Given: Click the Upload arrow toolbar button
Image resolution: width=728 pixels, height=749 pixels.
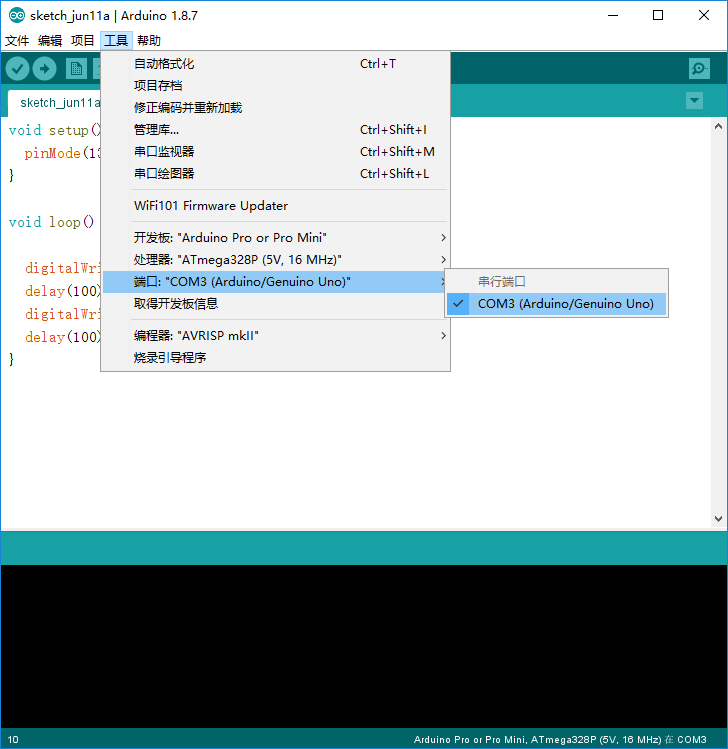Looking at the screenshot, I should pyautogui.click(x=44, y=69).
